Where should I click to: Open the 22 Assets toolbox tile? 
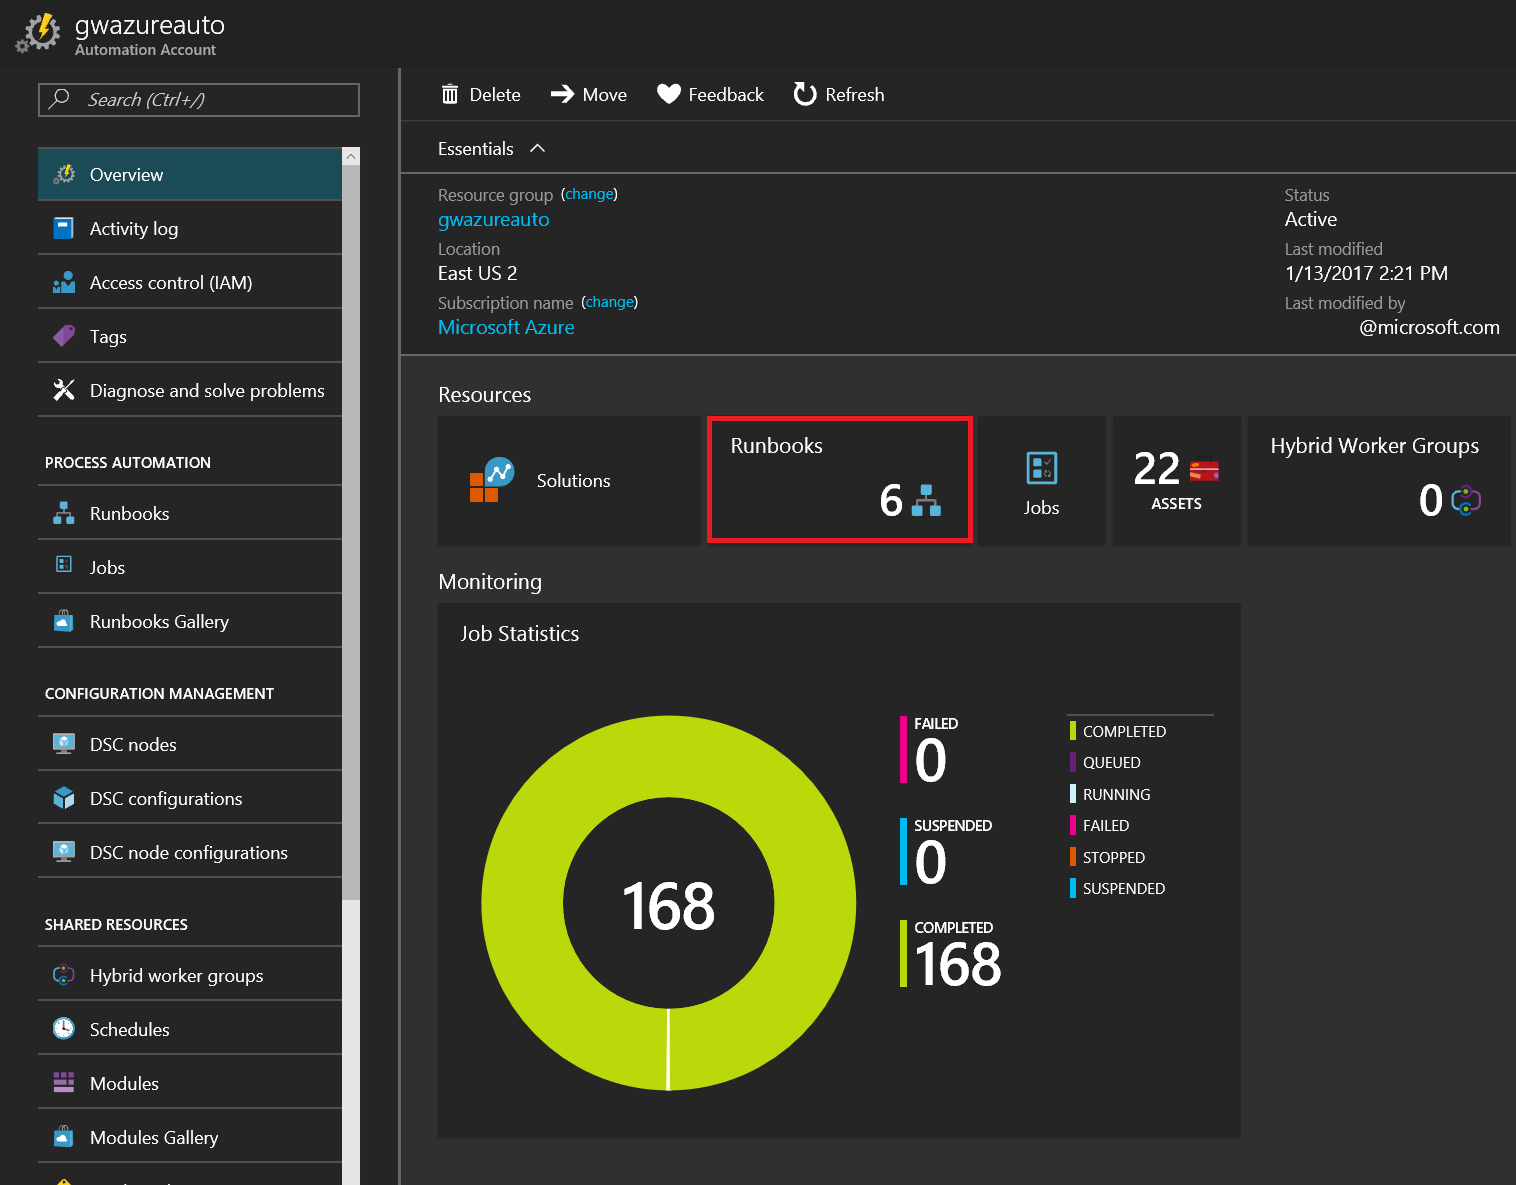point(1177,481)
